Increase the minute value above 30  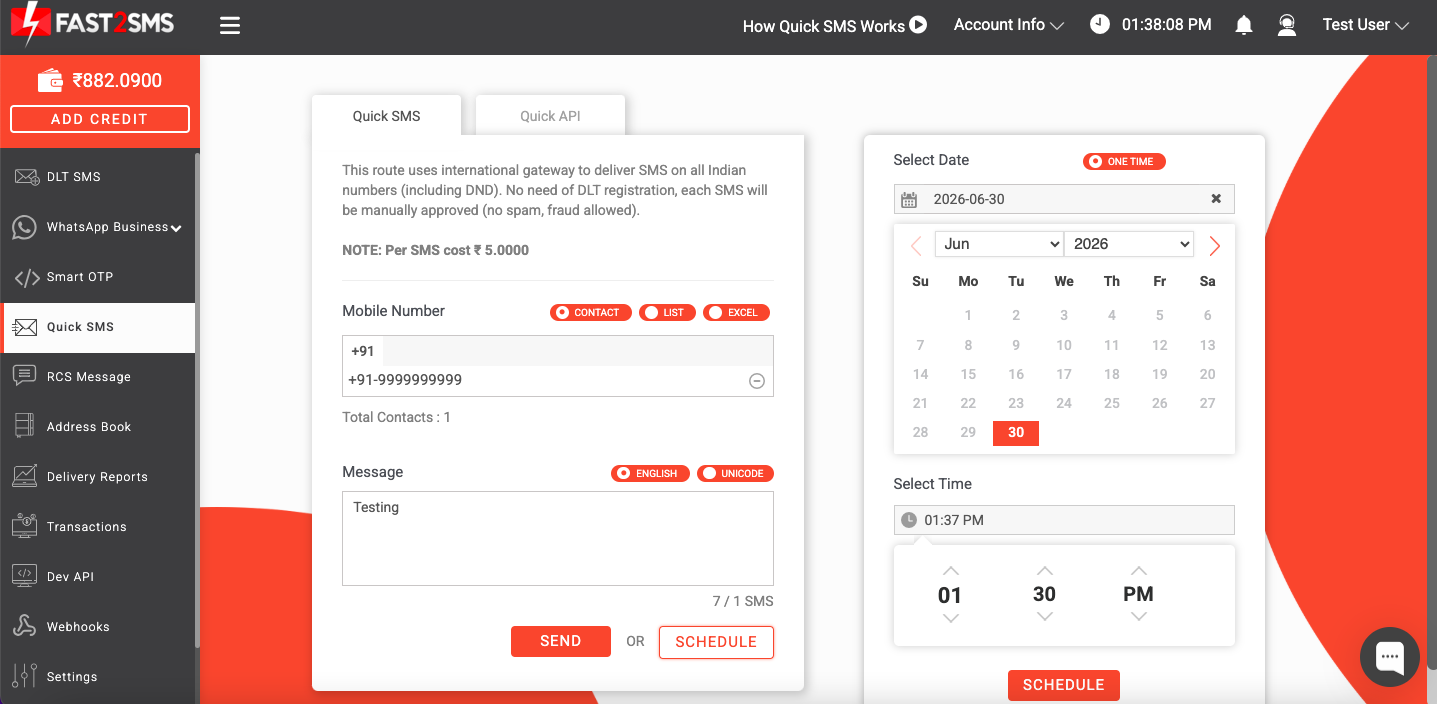[x=1044, y=571]
